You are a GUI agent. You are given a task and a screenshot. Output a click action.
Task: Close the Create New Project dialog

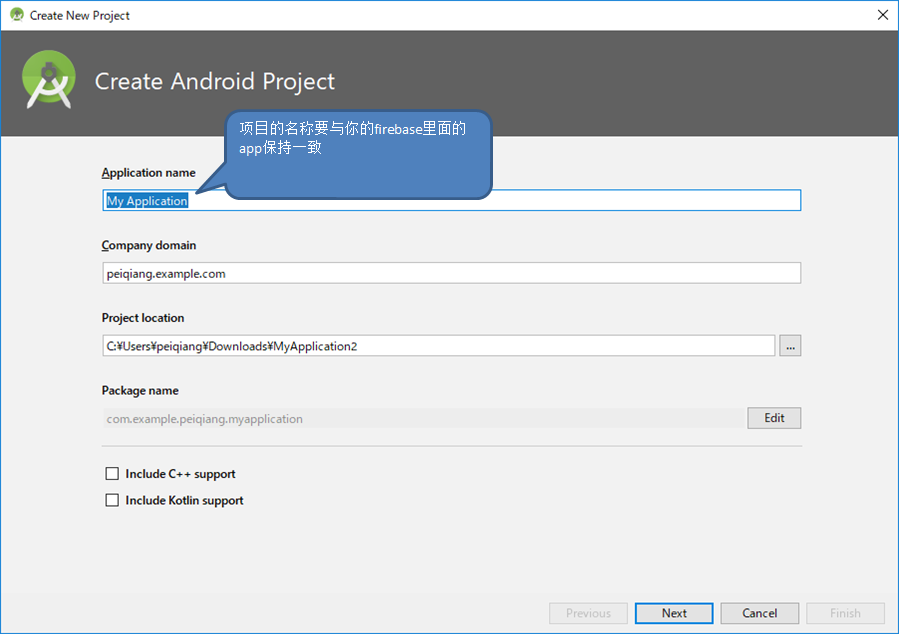[x=883, y=15]
